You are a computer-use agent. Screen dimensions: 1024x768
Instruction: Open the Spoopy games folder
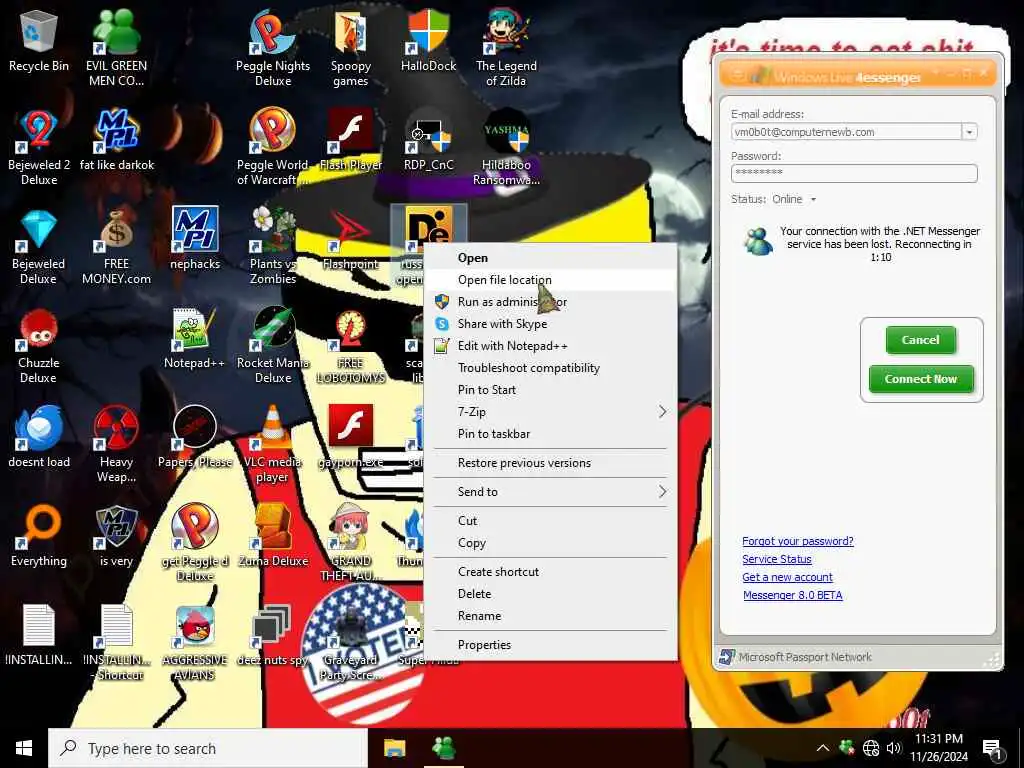click(351, 47)
